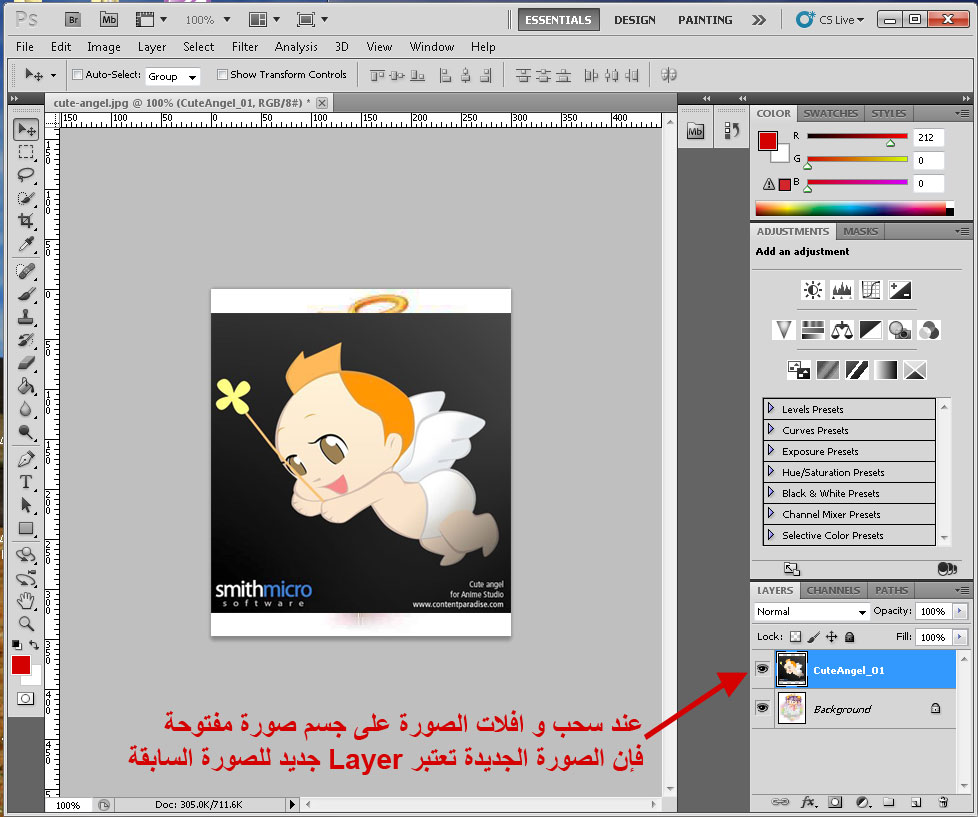Switch to the Swatches tab

tap(830, 114)
